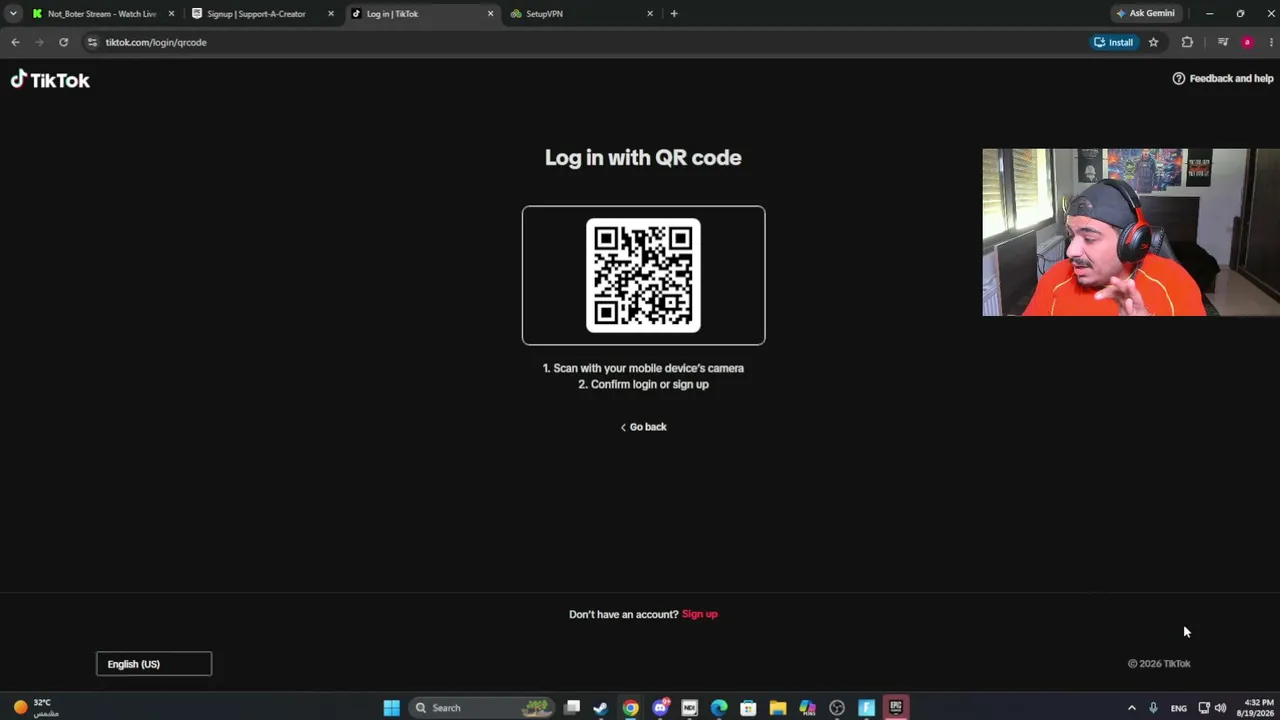This screenshot has width=1280, height=720.
Task: Close the Signup Support-A-Creator tab
Action: point(331,14)
